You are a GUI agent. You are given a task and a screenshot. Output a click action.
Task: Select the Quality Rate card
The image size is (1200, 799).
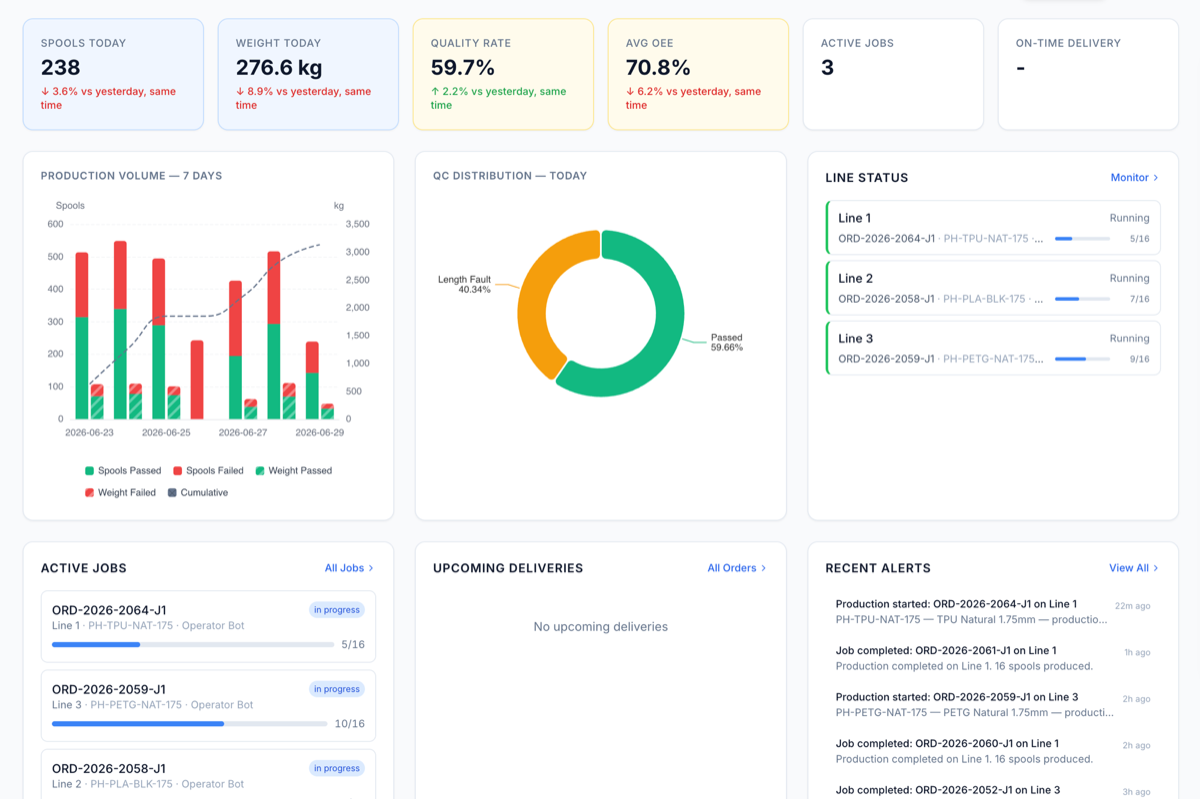[503, 74]
